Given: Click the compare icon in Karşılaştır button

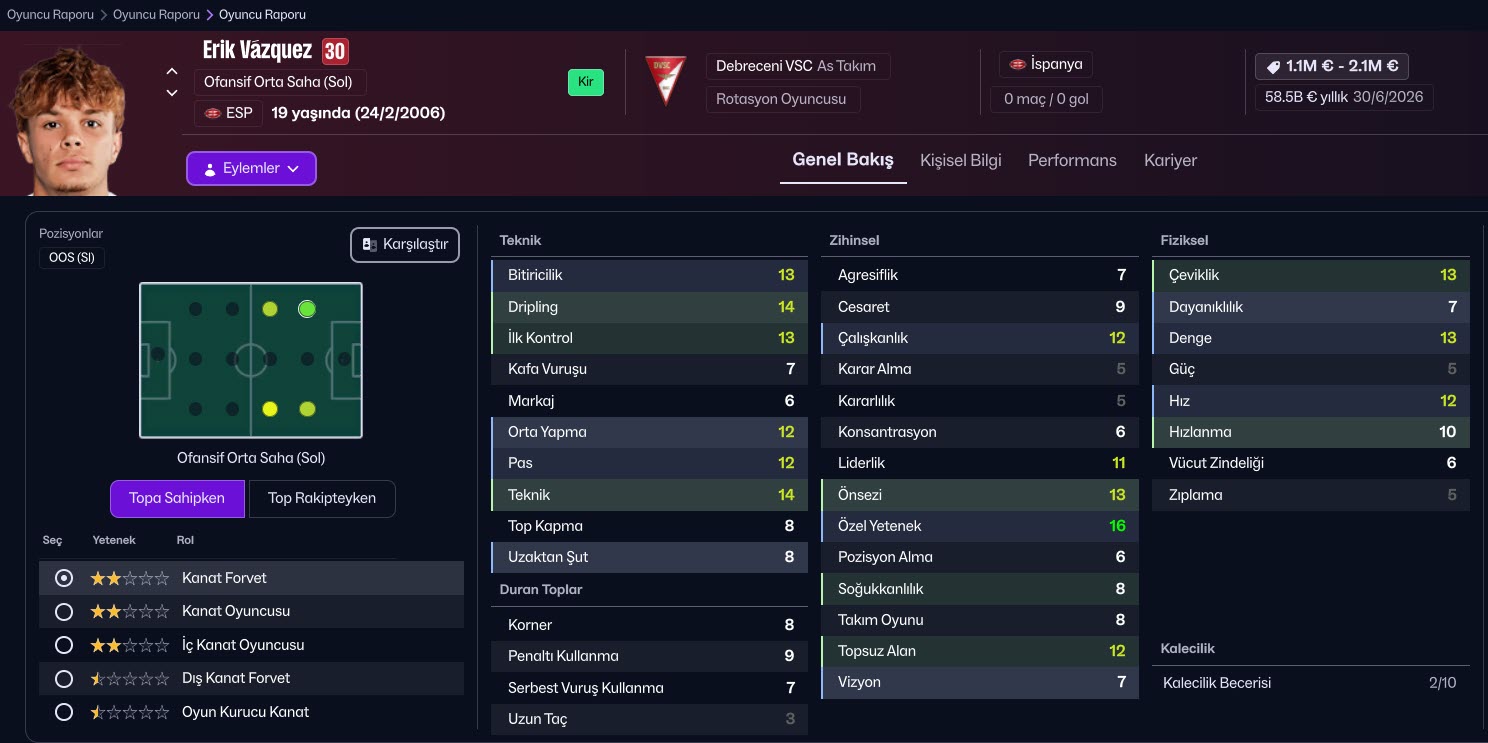Looking at the screenshot, I should pyautogui.click(x=370, y=245).
